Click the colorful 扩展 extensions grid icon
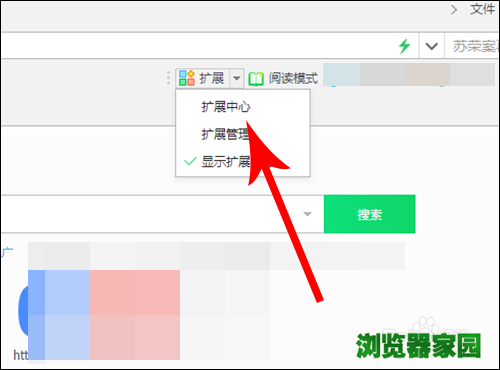The height and width of the screenshot is (370, 500). coord(186,78)
